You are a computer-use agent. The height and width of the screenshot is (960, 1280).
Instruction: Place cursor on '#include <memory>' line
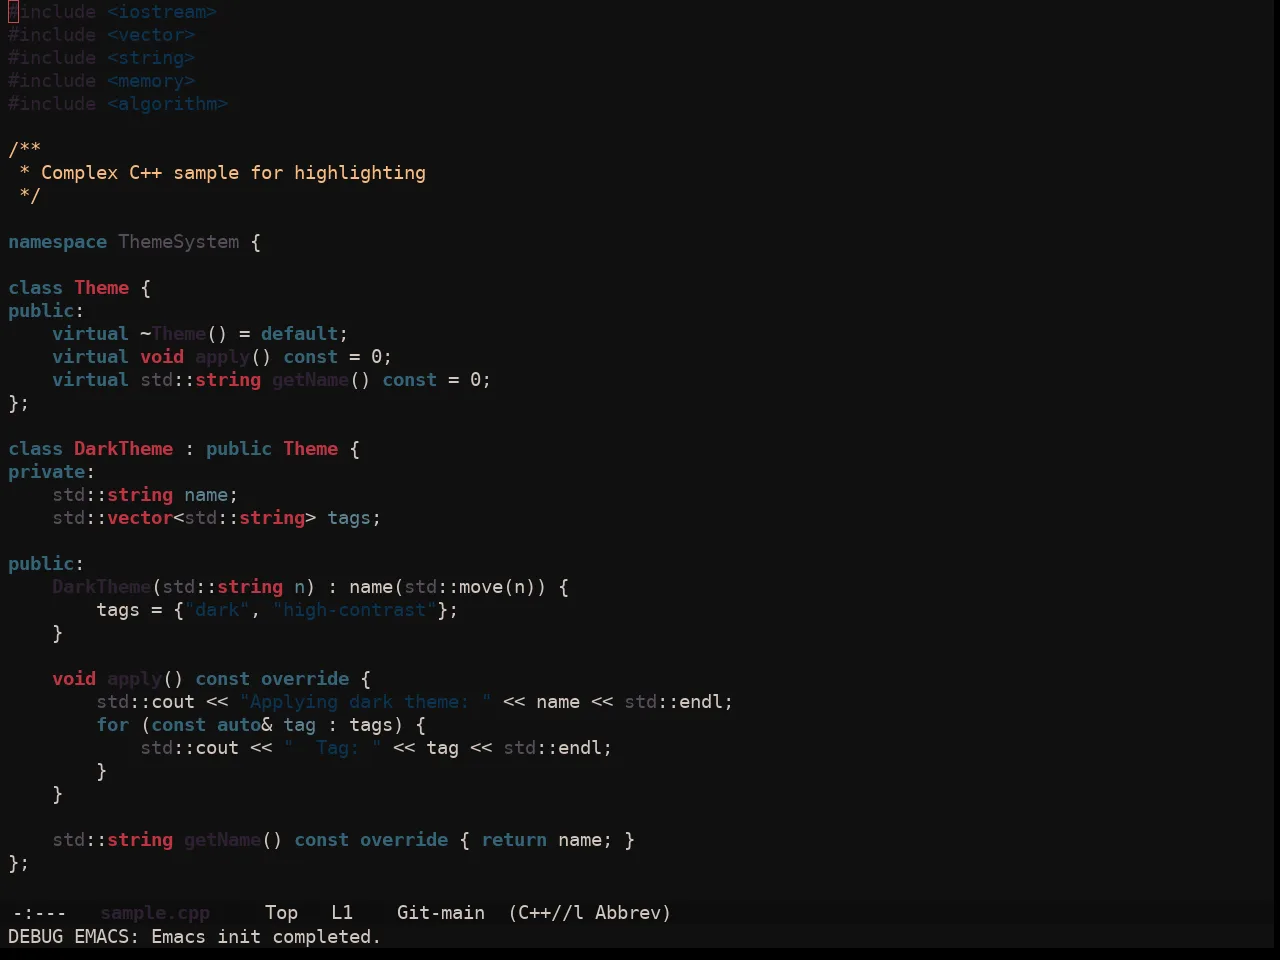coord(101,81)
